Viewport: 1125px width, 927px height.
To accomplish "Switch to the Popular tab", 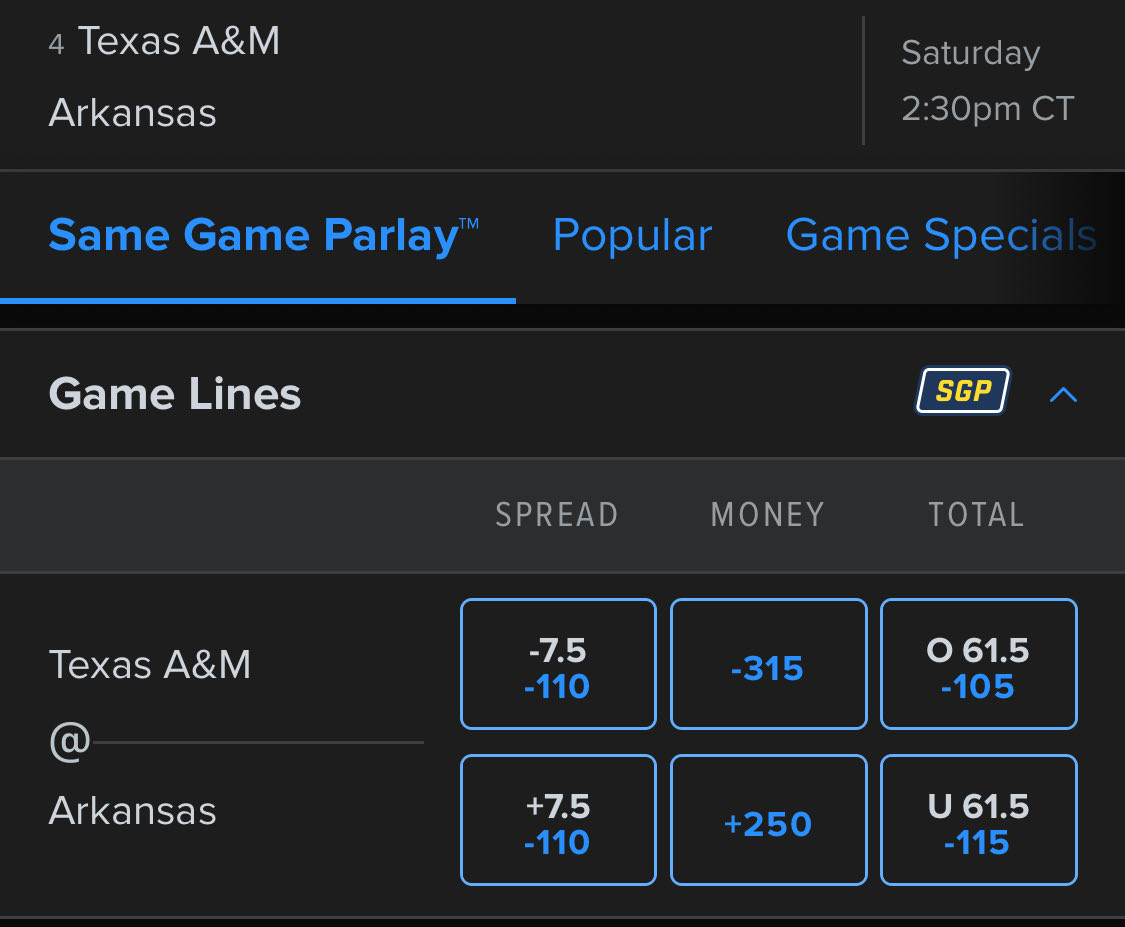I will [632, 236].
